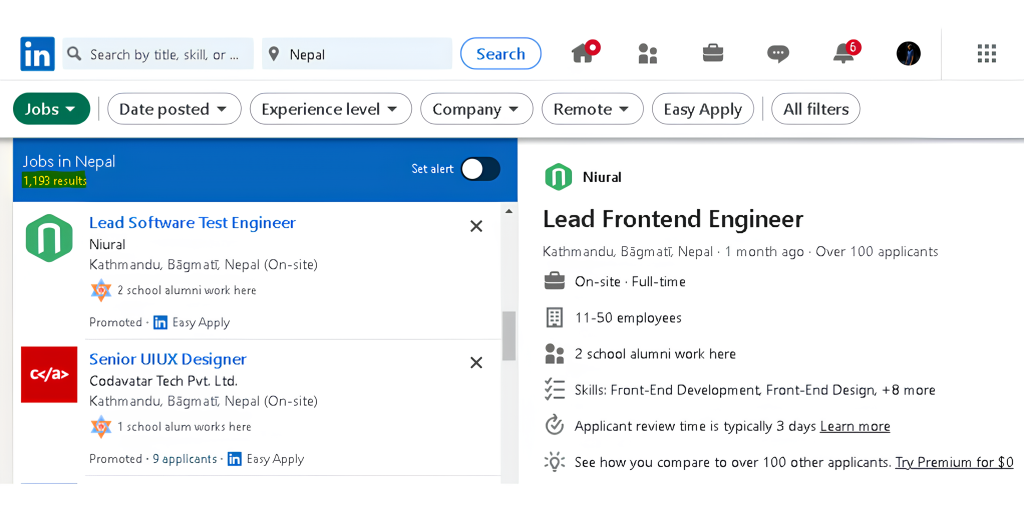1024x512 pixels.
Task: Click the search magnifier icon
Action: [75, 54]
